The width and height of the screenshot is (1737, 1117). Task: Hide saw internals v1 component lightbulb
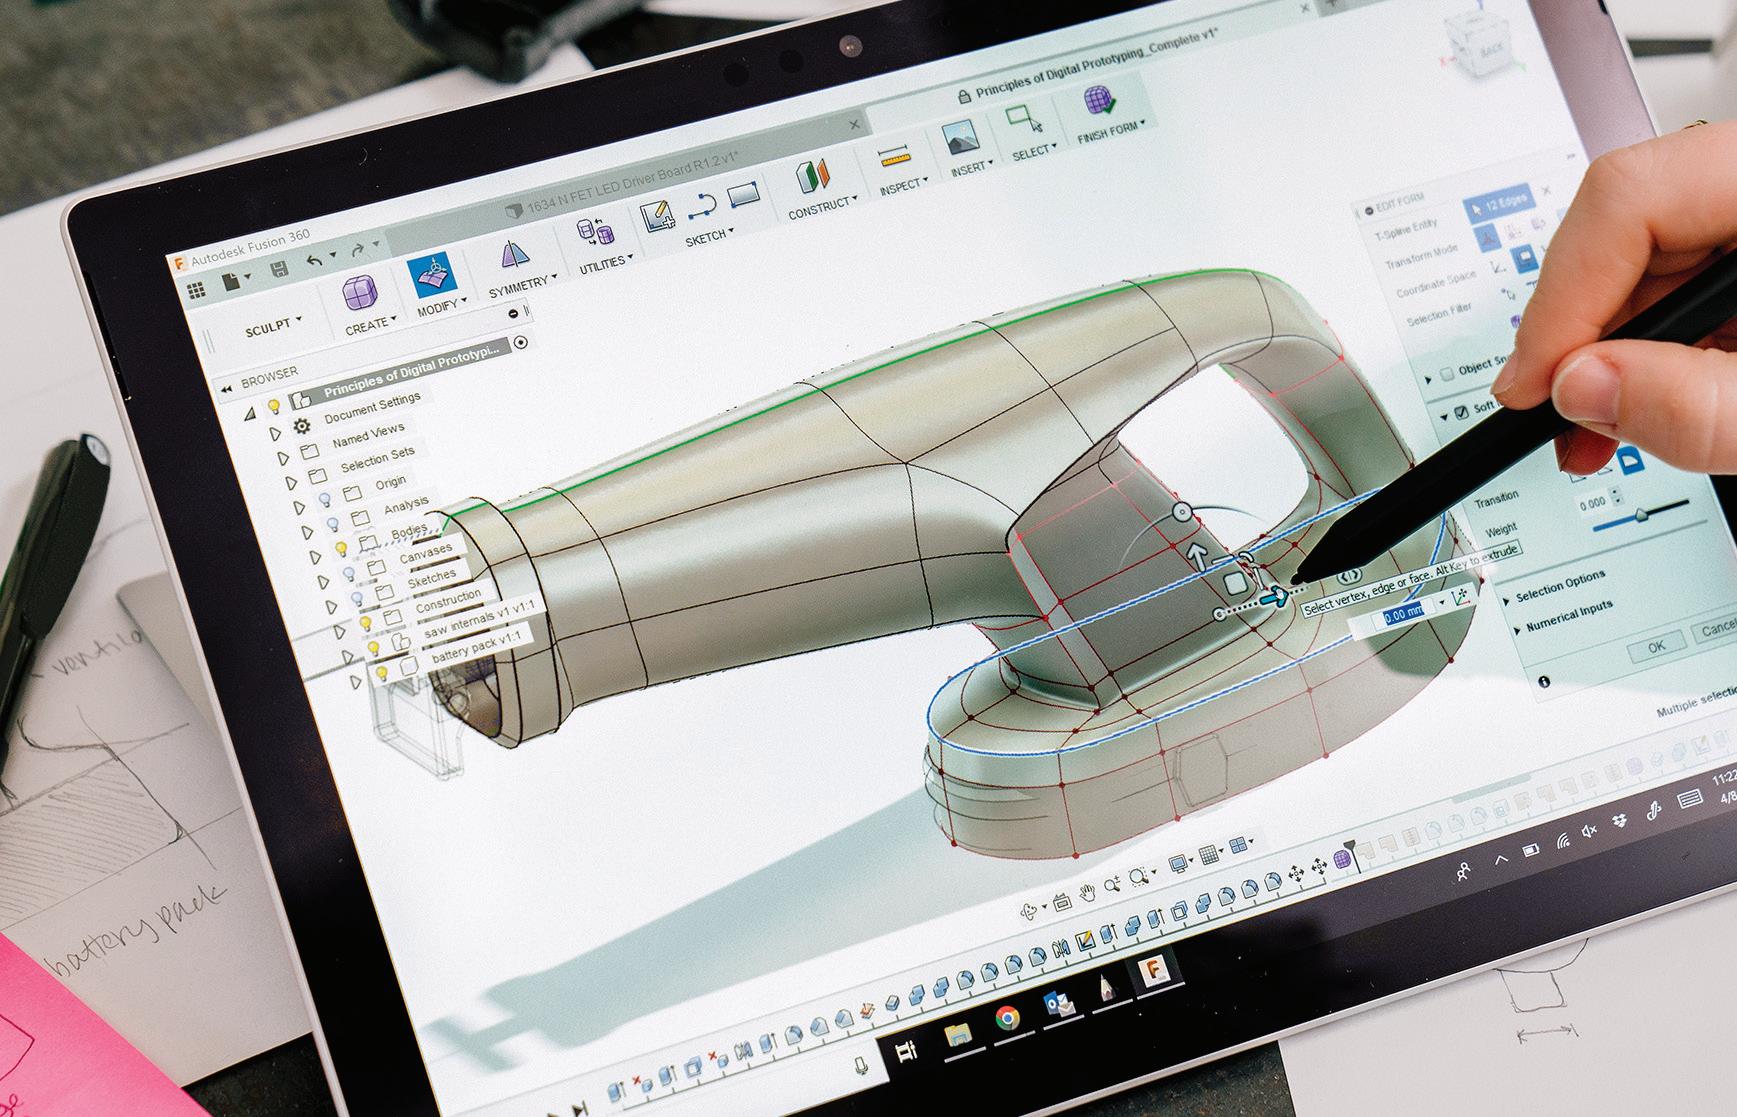click(x=373, y=648)
